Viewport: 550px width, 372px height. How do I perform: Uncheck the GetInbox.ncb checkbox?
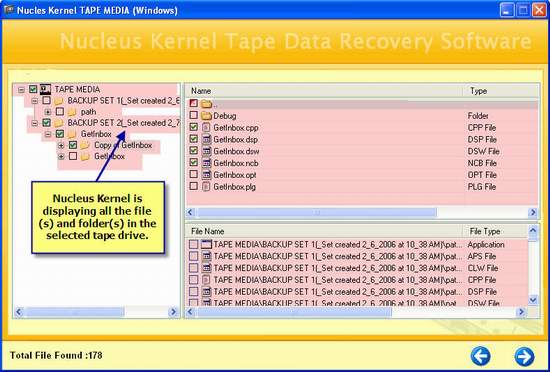click(x=194, y=162)
